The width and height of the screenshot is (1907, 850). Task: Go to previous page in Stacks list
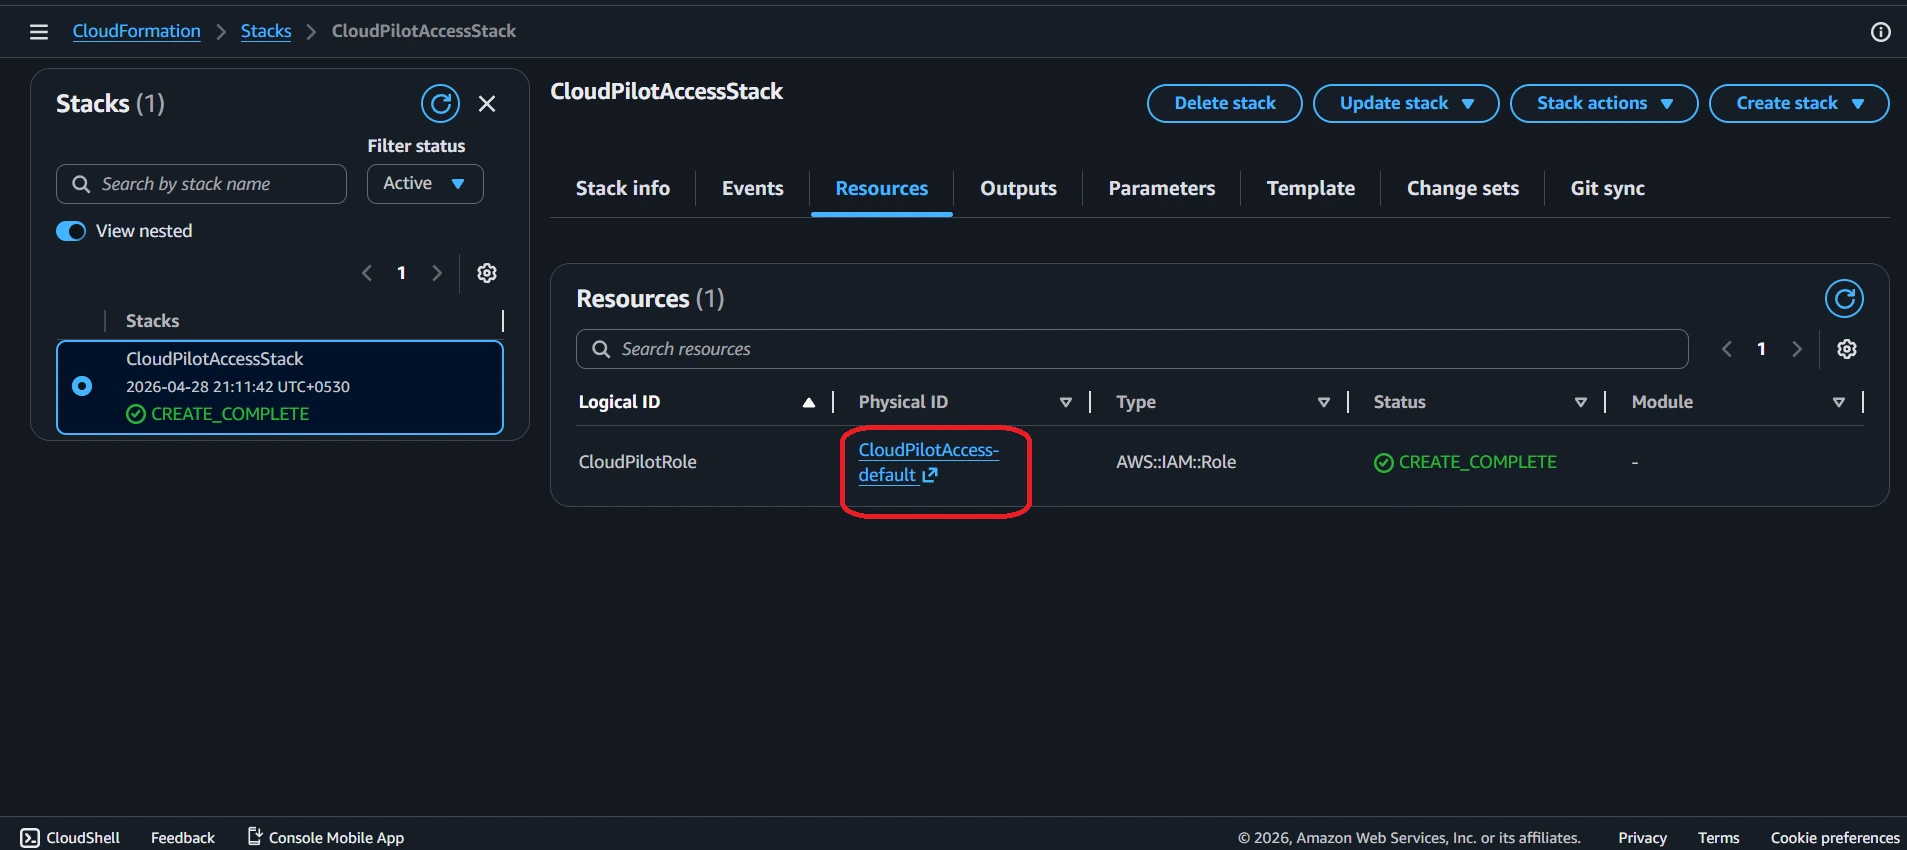[367, 273]
